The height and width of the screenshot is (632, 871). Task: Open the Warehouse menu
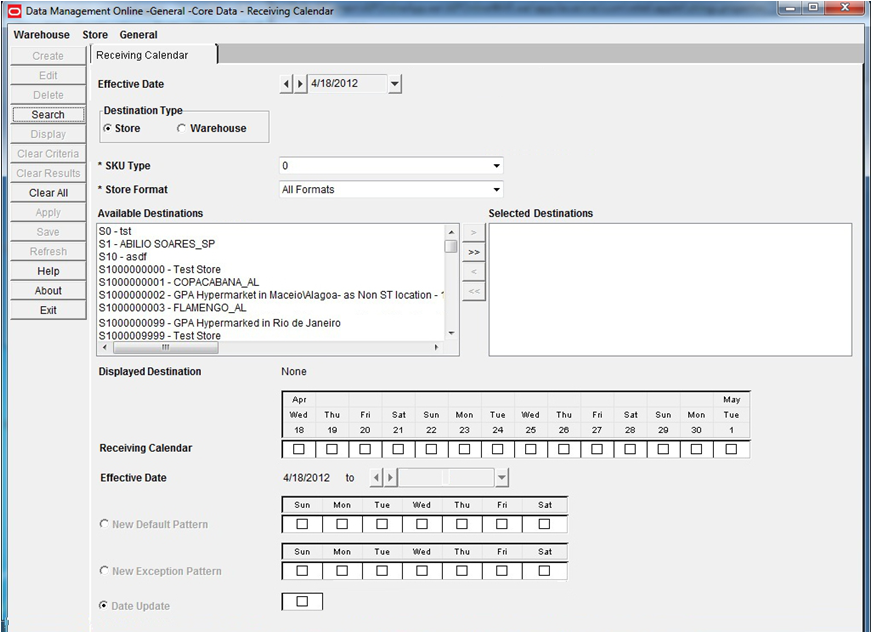[x=42, y=34]
